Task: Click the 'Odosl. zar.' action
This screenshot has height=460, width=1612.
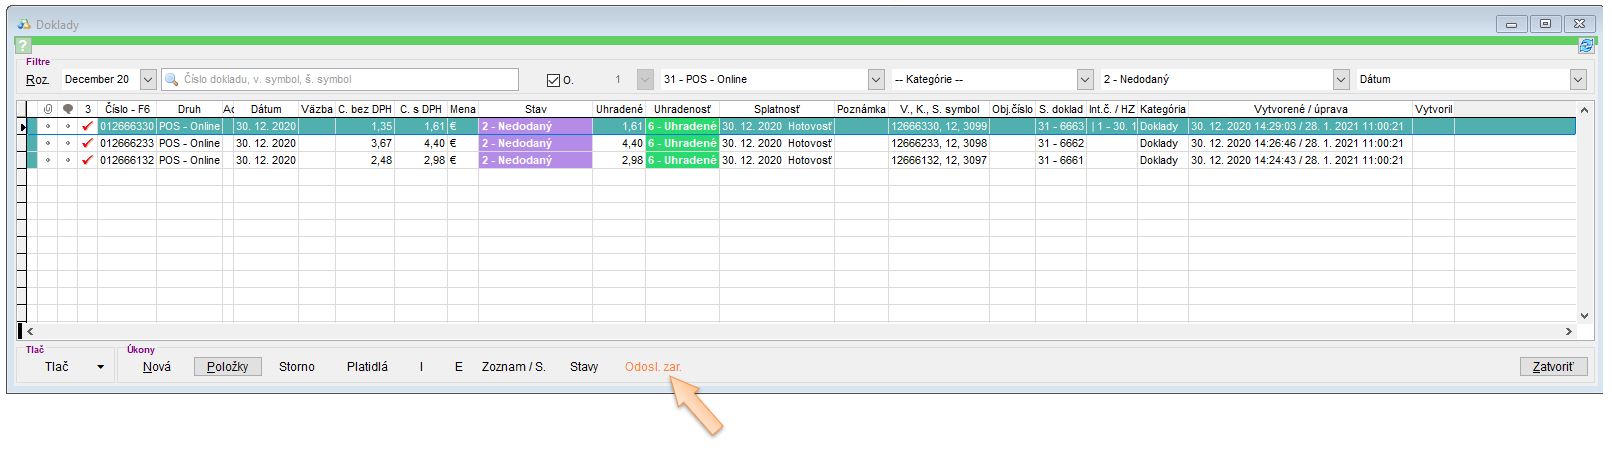Action: 653,367
